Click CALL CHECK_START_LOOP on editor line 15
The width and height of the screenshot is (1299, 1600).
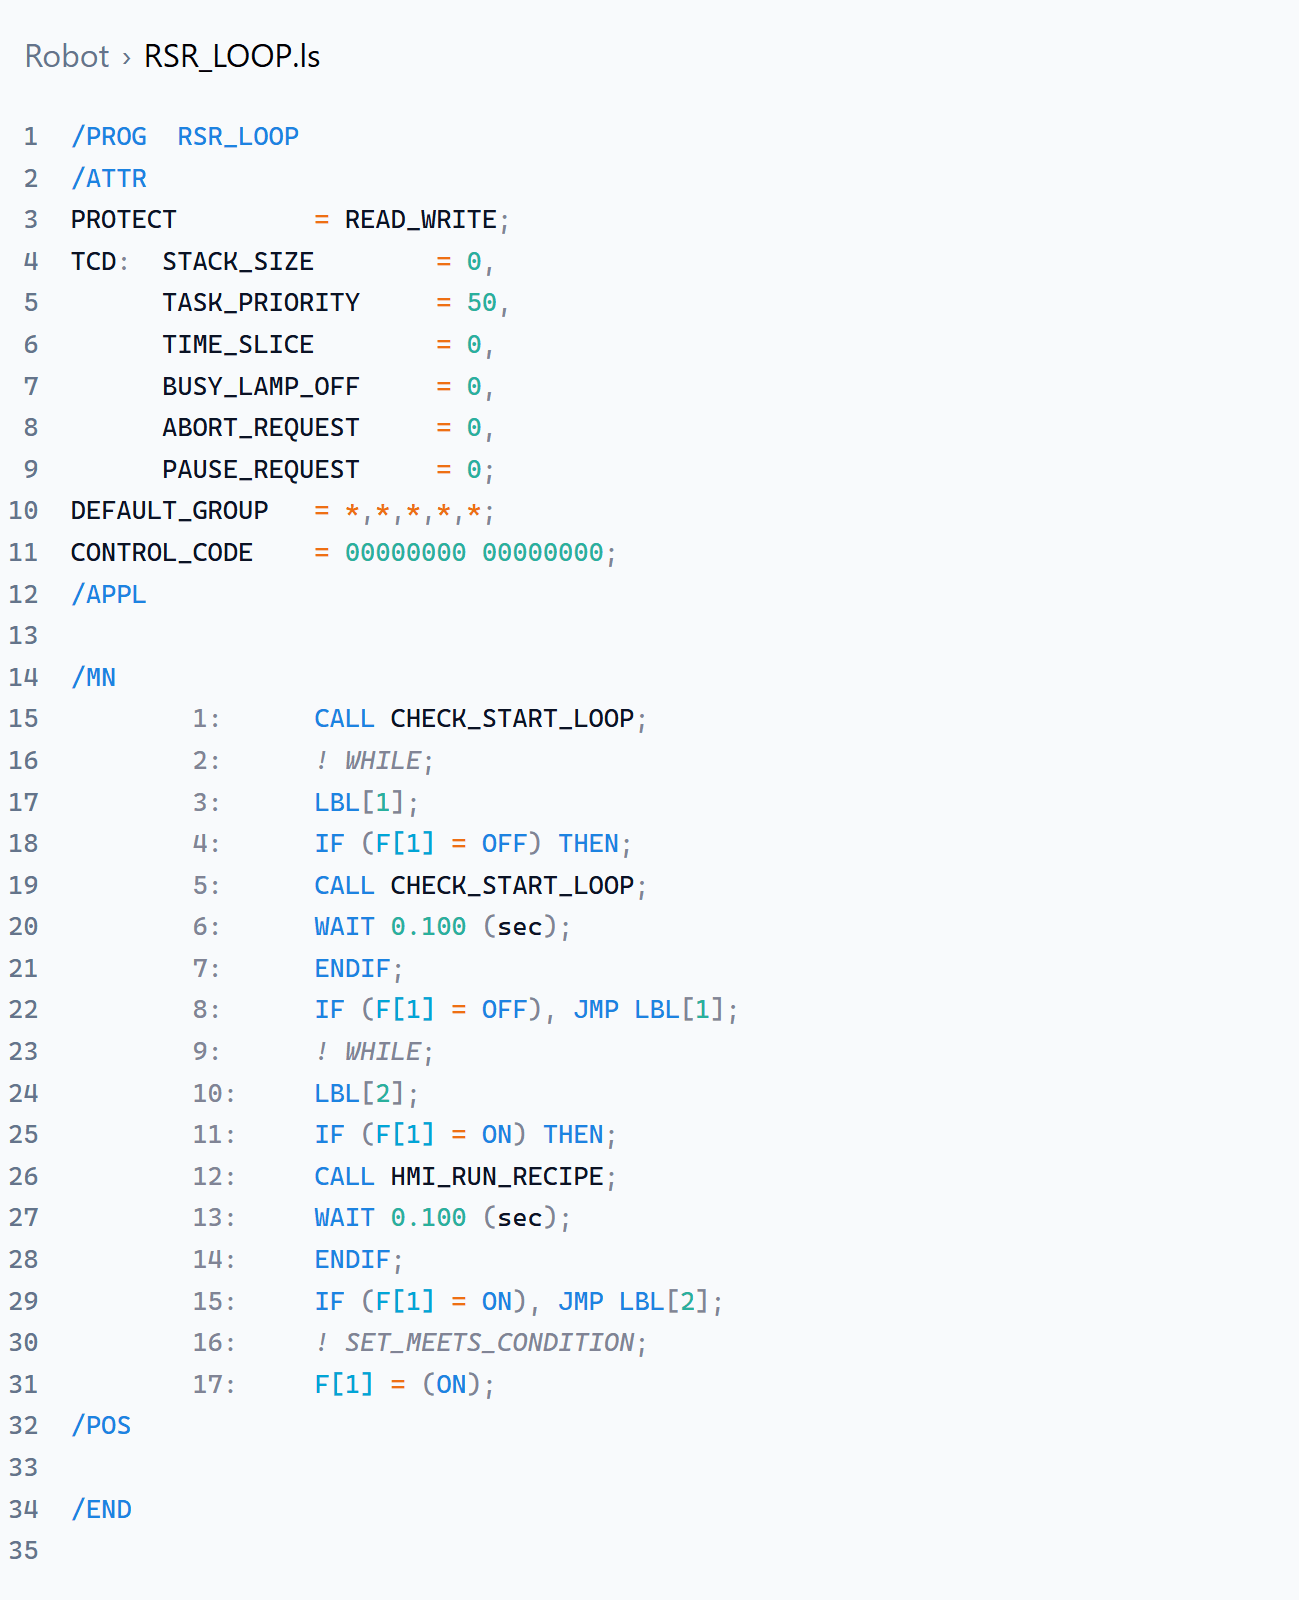481,719
